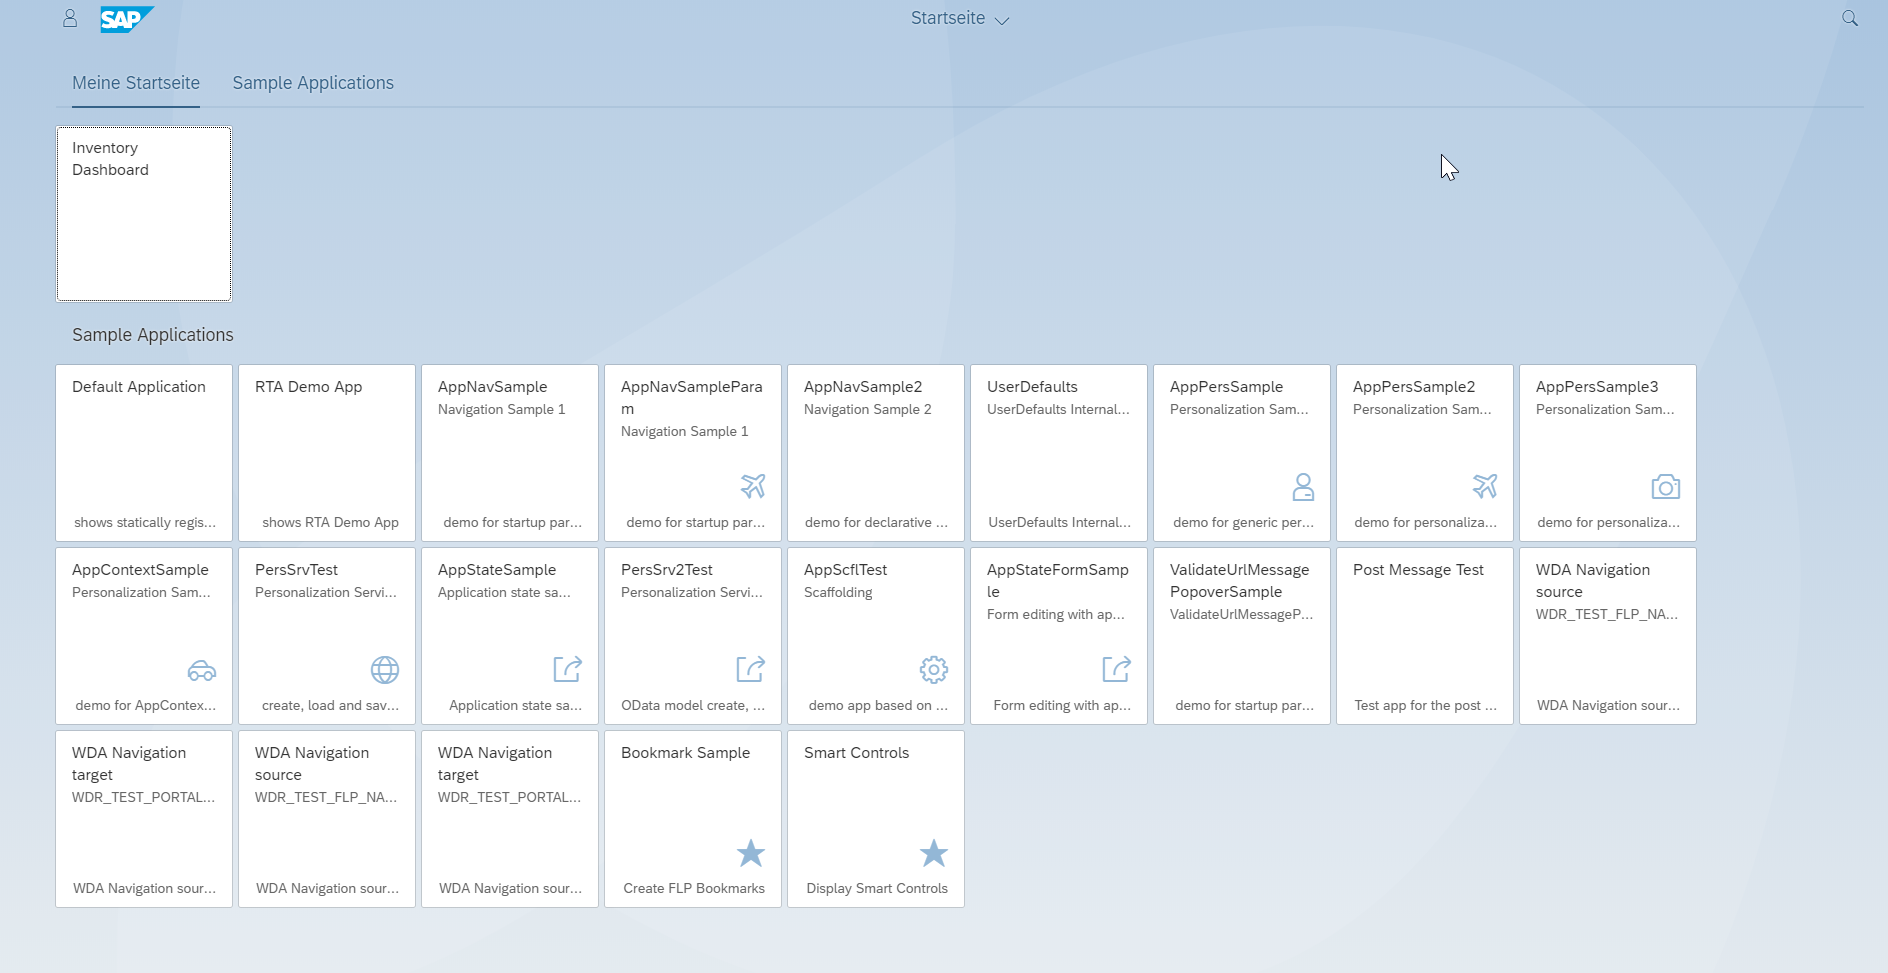Screen dimensions: 1888x973
Task: Click the star icon on Bookmark Sample tile
Action: click(x=751, y=853)
